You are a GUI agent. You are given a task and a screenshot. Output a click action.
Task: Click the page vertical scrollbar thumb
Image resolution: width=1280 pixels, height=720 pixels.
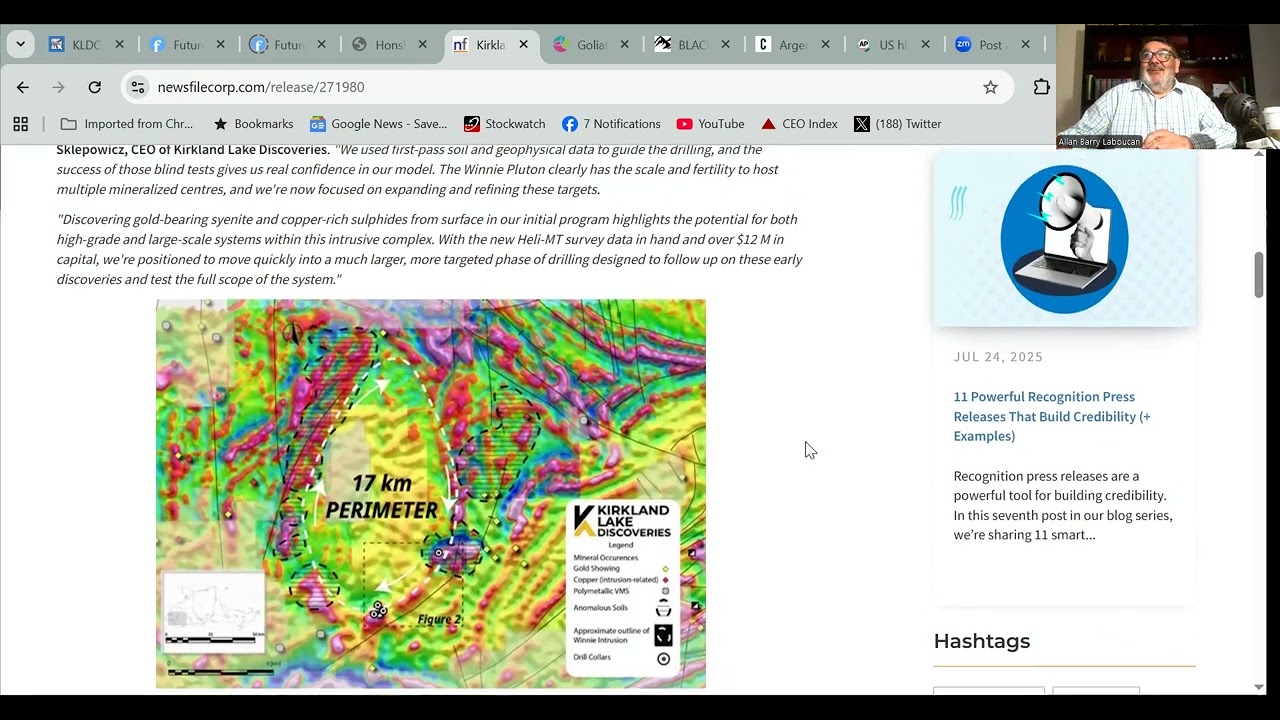tap(1259, 275)
